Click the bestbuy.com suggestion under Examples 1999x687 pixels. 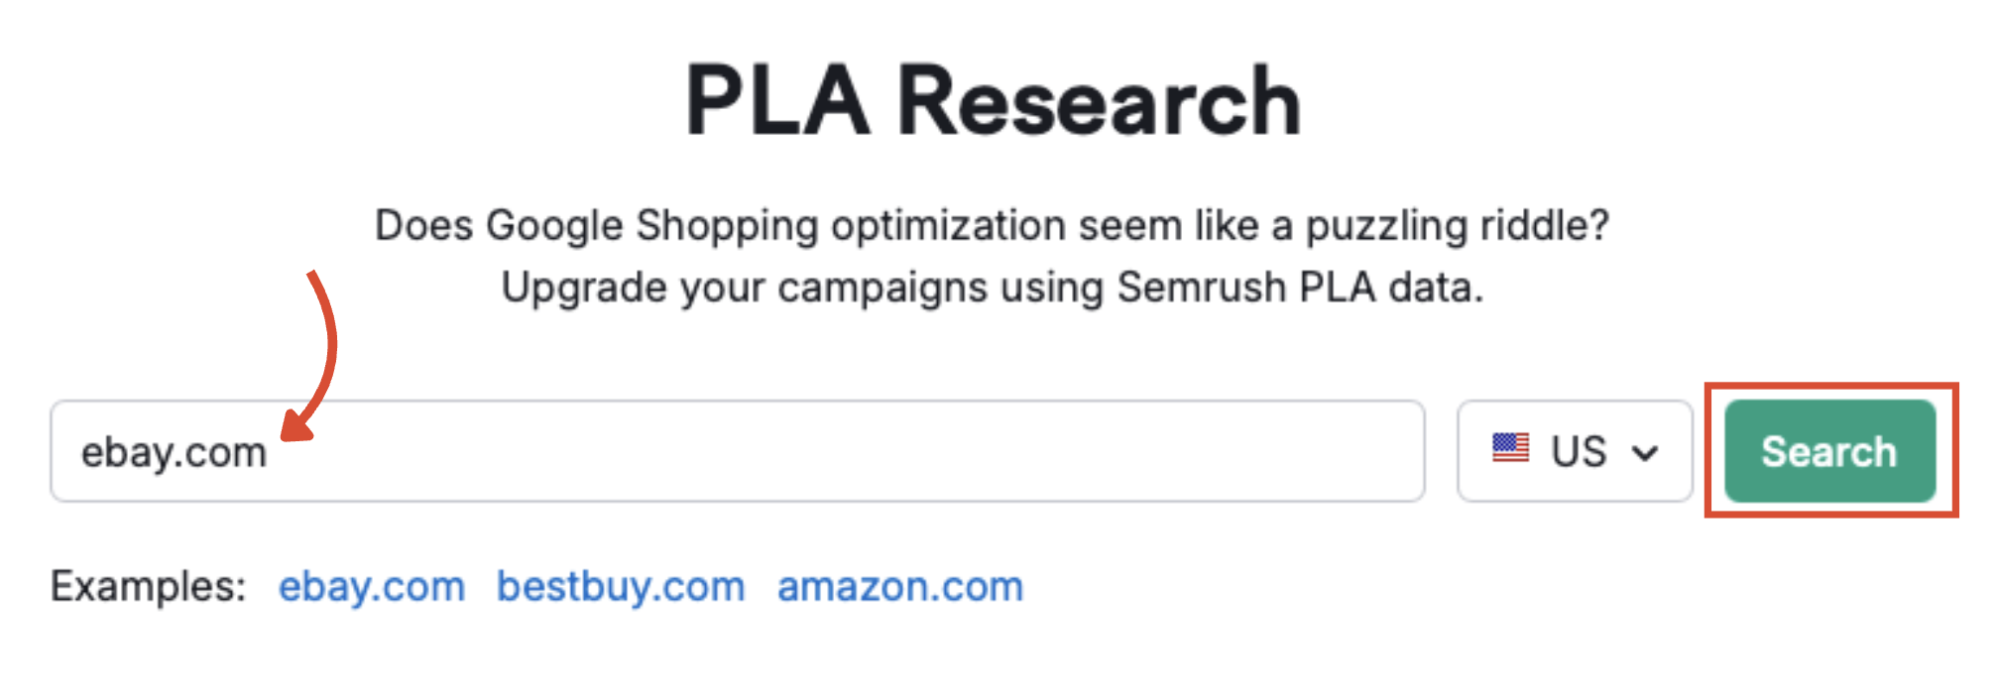pyautogui.click(x=620, y=586)
